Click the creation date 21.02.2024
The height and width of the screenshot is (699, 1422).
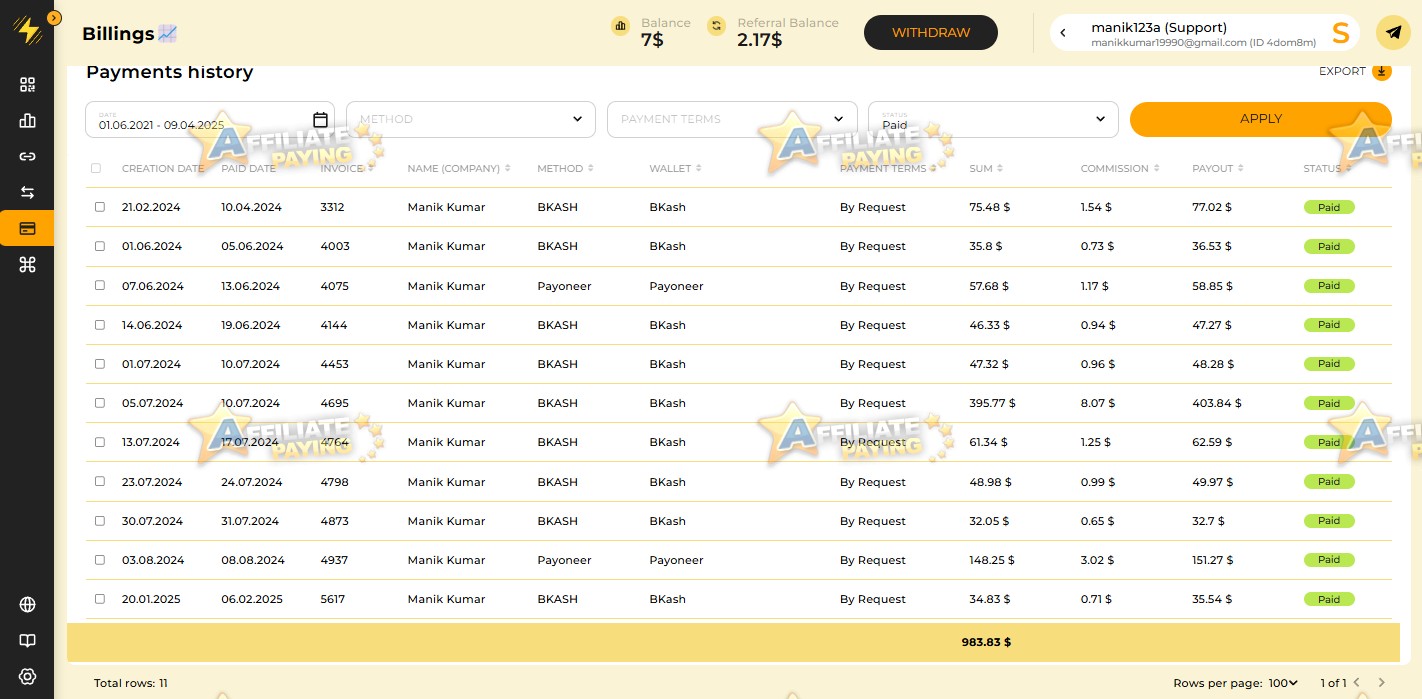[x=152, y=207]
